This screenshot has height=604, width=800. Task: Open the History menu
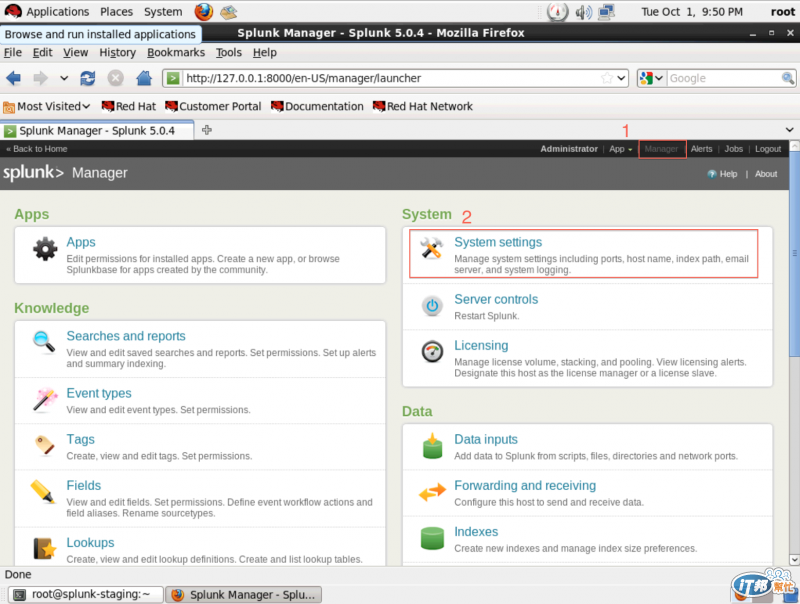[x=117, y=53]
